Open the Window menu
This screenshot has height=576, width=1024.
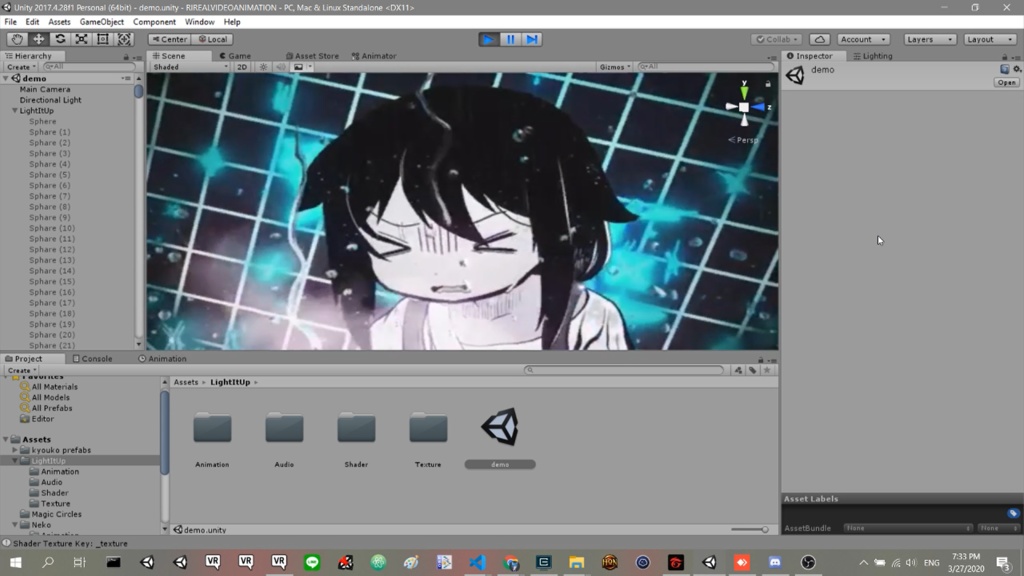pos(199,22)
